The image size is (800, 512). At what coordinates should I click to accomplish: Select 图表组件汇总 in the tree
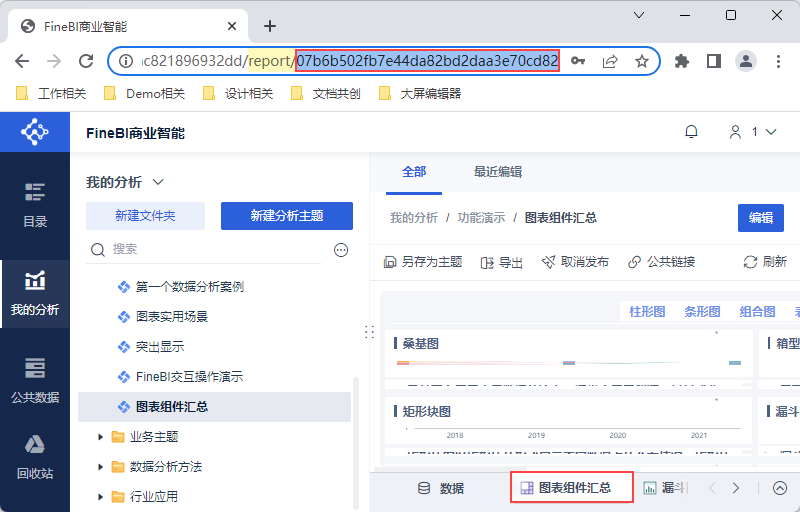click(214, 407)
